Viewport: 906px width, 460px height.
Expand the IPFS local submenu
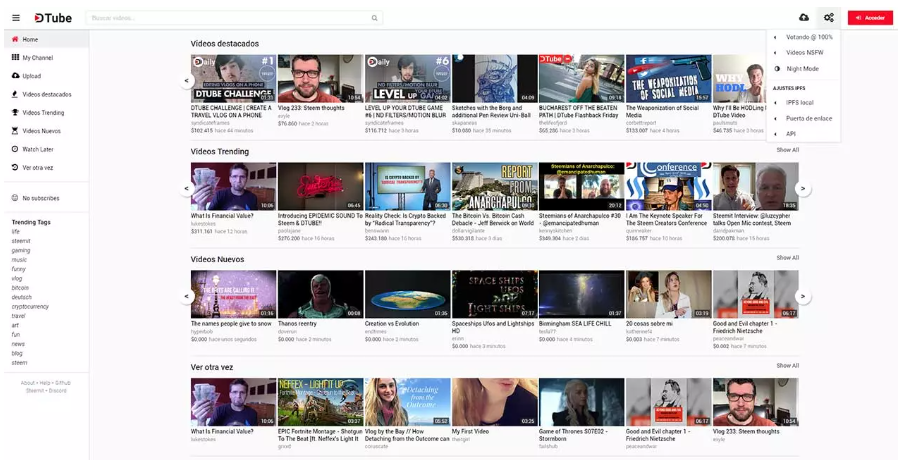click(799, 102)
